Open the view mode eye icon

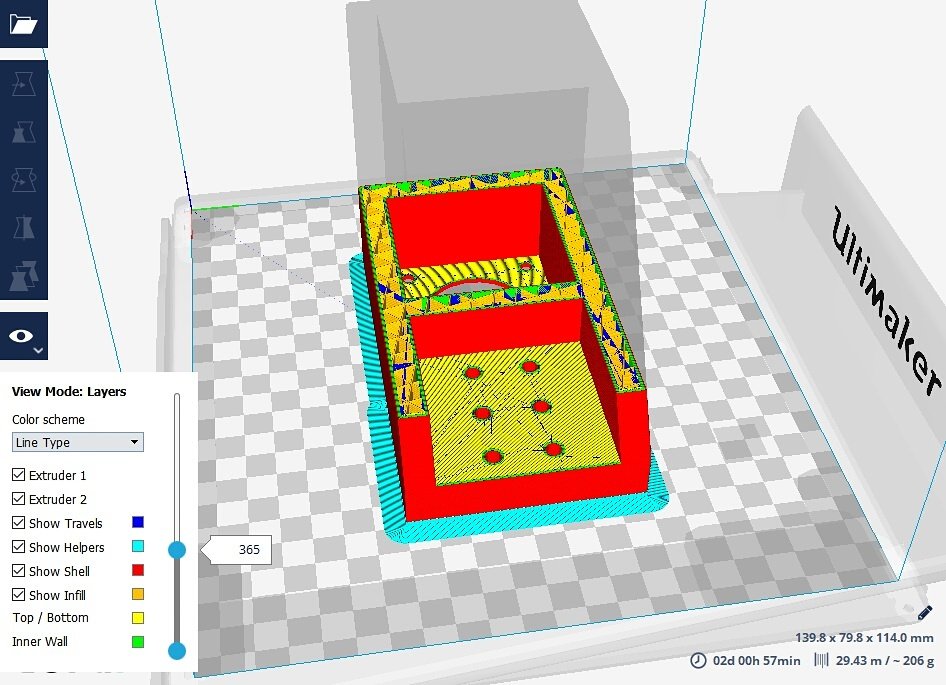tap(21, 336)
